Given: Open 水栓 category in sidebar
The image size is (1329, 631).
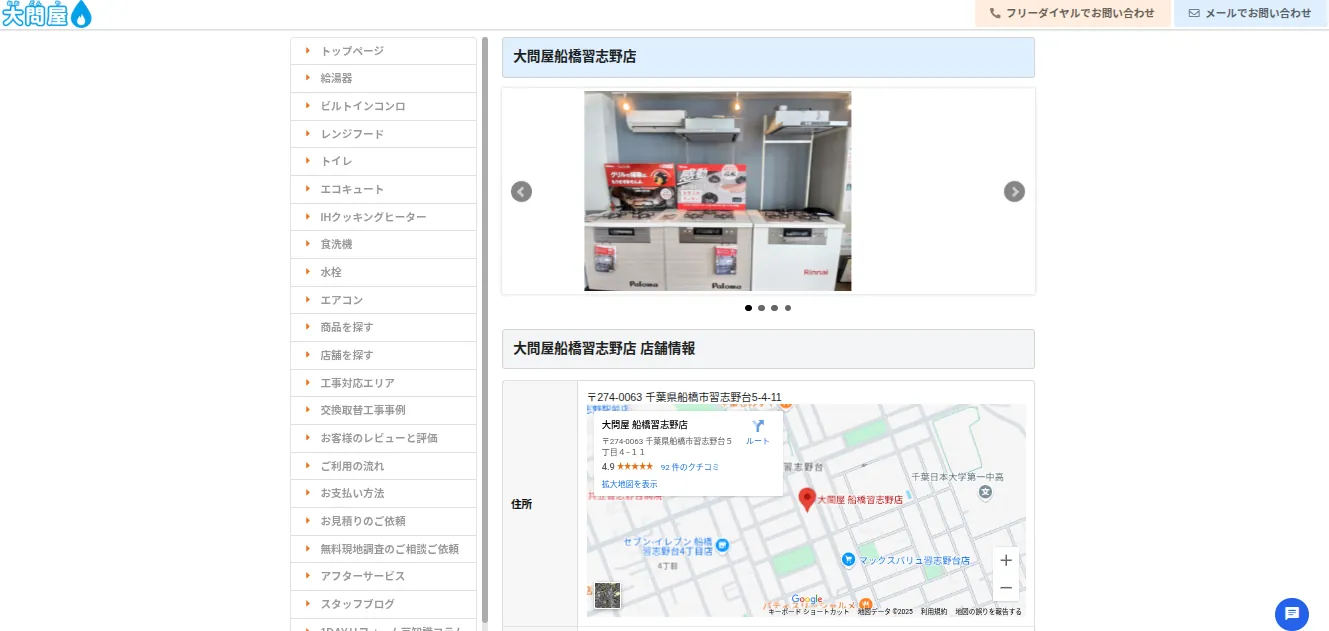Looking at the screenshot, I should coord(383,272).
